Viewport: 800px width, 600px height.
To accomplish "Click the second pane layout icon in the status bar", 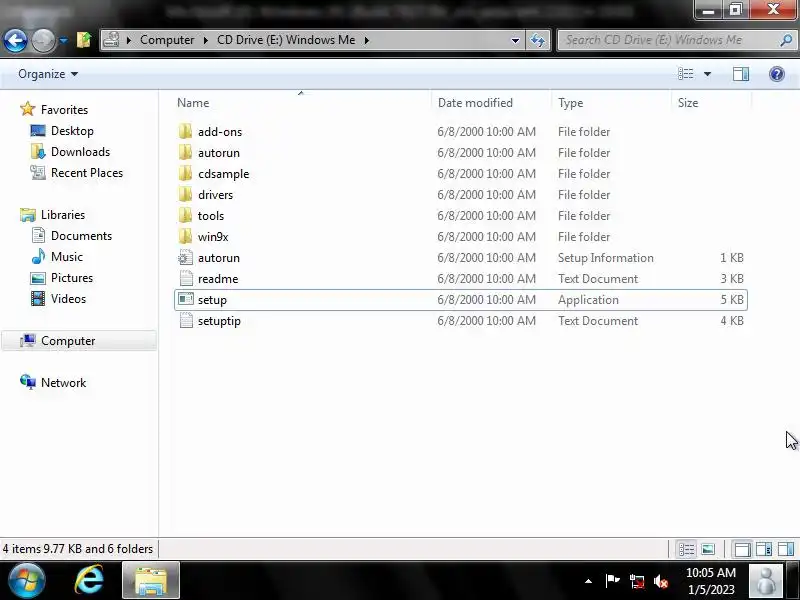I will pos(764,549).
